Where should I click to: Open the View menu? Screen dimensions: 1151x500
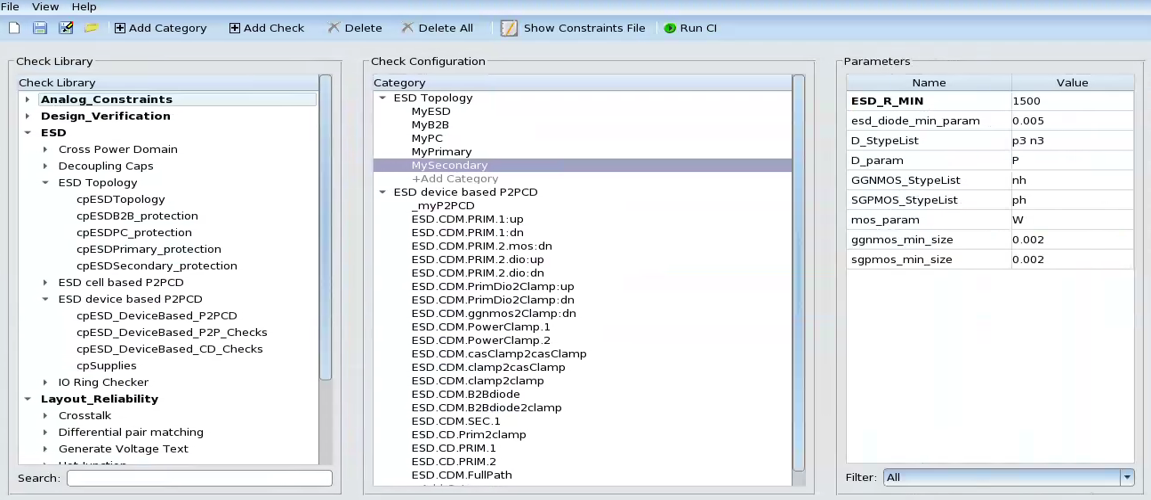point(46,7)
